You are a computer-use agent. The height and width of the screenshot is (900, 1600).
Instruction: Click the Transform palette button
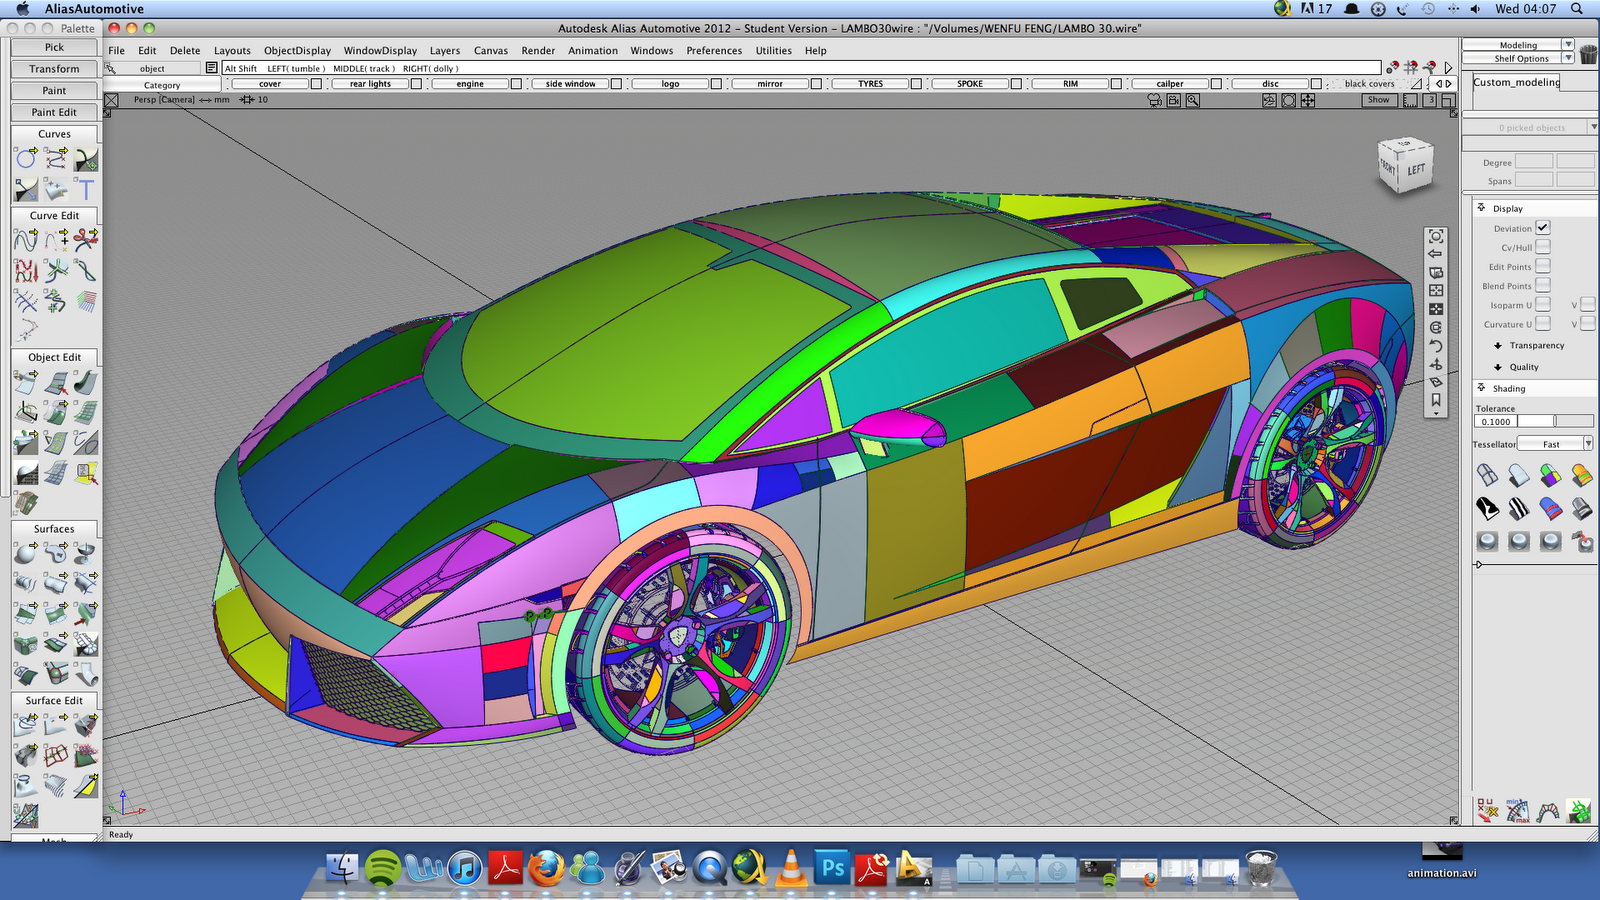[x=54, y=69]
